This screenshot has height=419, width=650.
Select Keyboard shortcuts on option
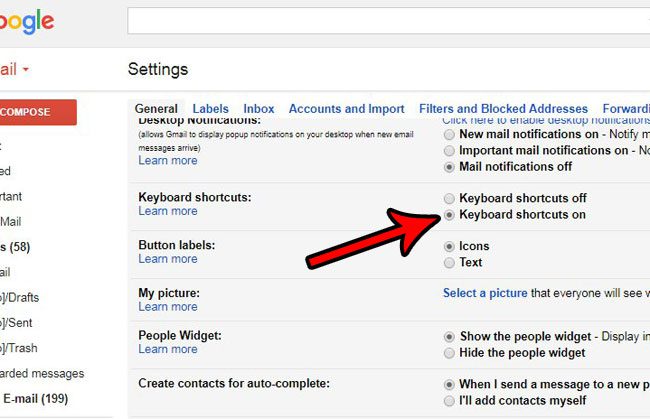click(x=450, y=215)
